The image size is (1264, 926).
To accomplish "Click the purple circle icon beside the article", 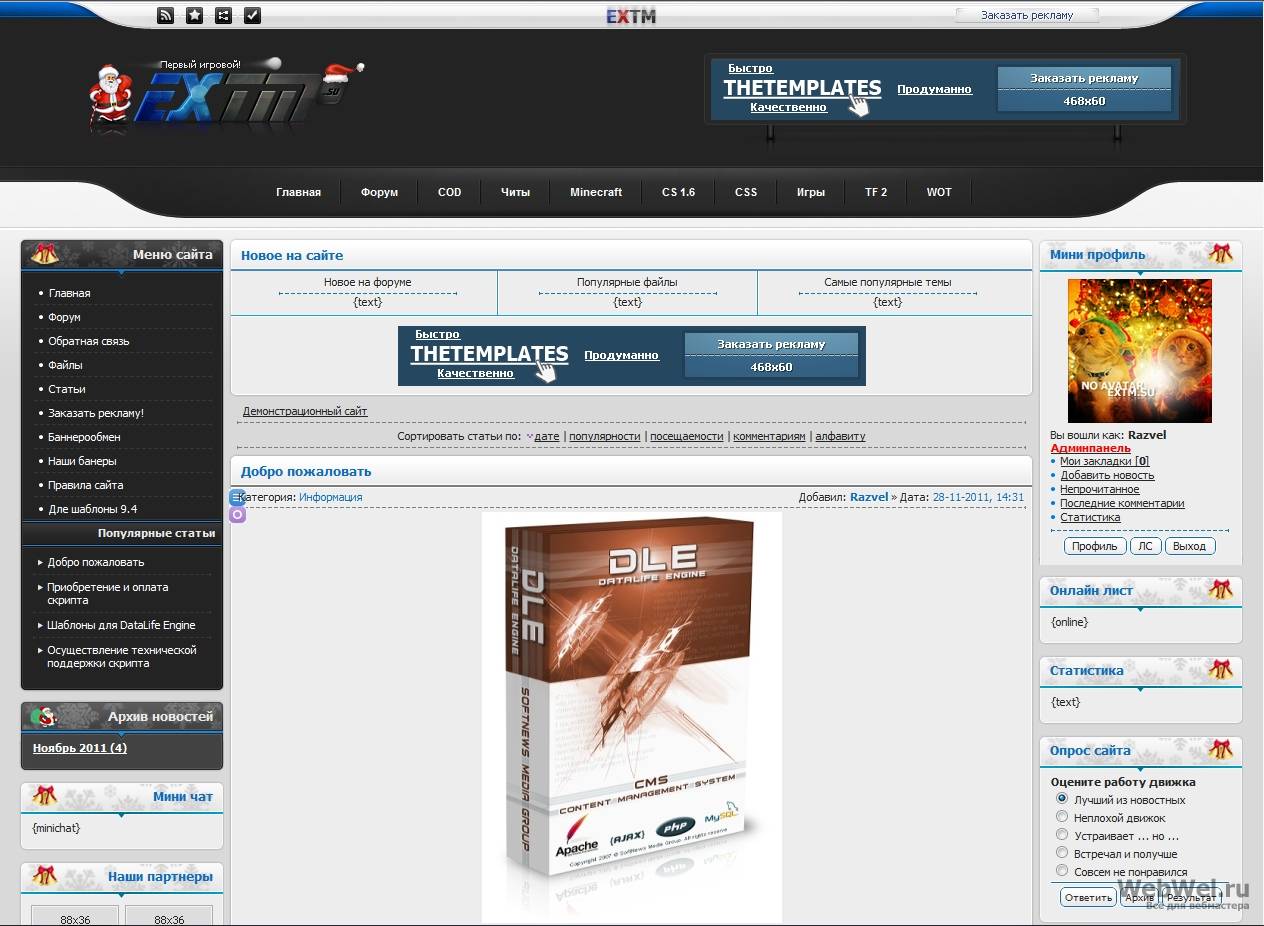I will tap(237, 515).
